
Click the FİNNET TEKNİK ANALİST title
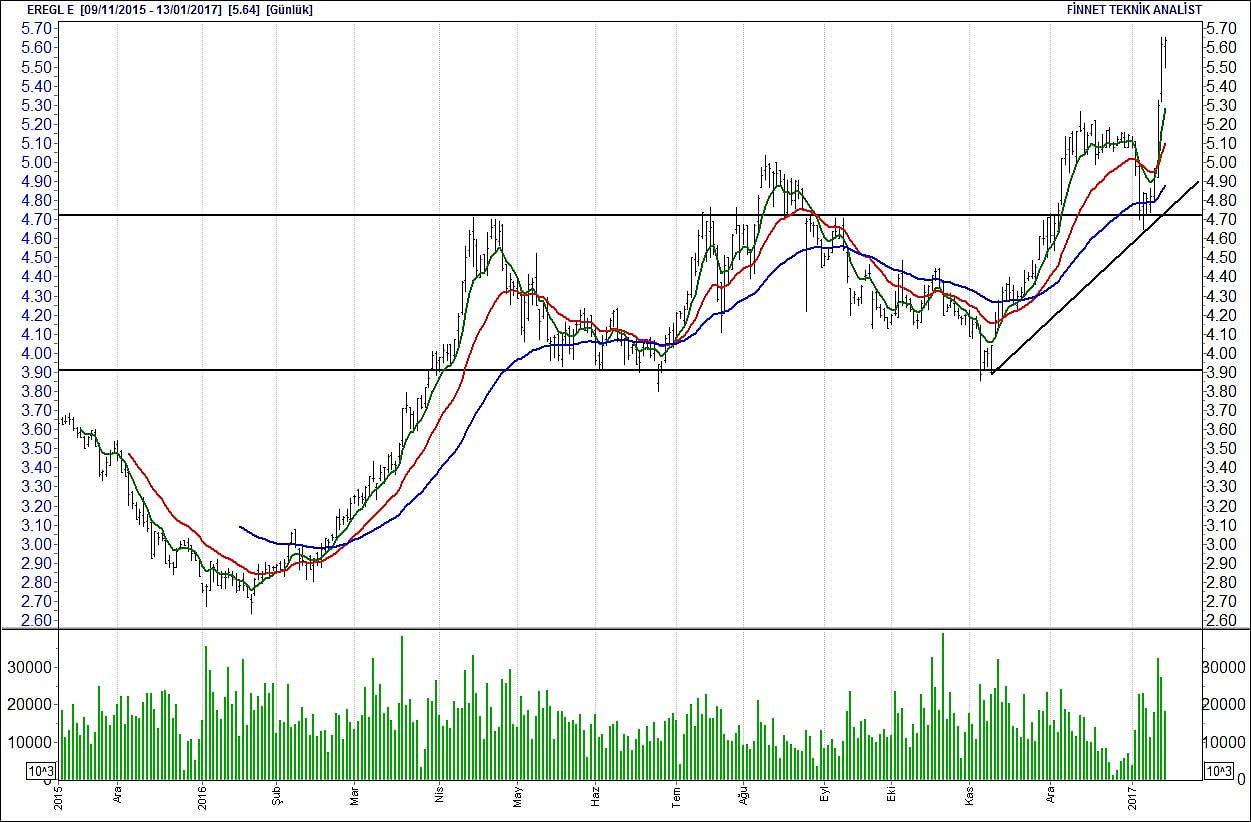coord(1135,9)
